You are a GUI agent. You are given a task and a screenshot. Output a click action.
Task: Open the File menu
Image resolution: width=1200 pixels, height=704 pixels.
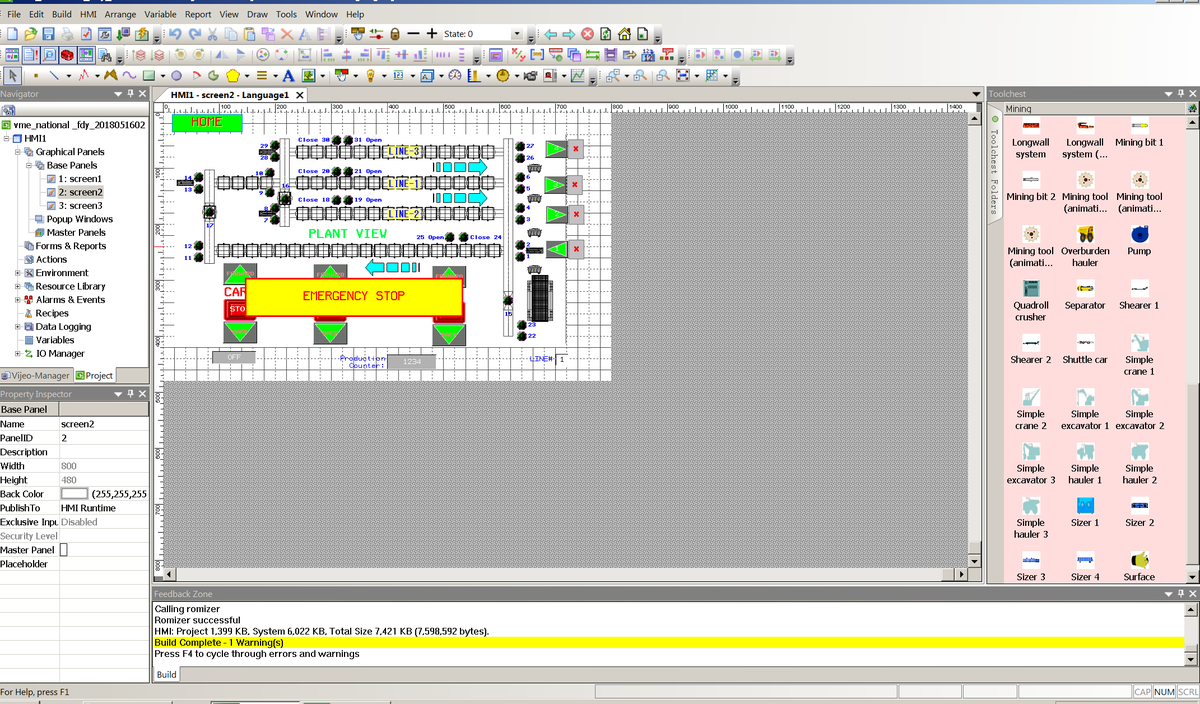pos(15,15)
